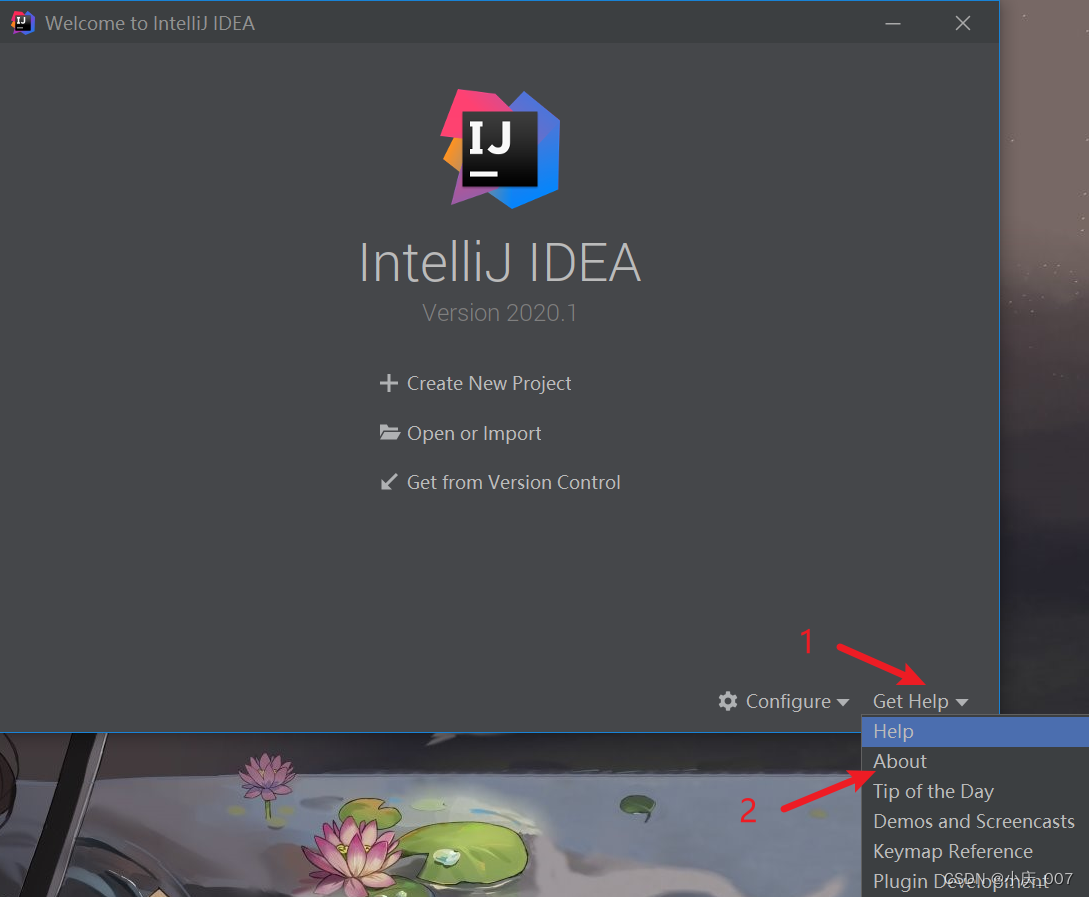Click the IntelliJ IDEA title text

[499, 262]
